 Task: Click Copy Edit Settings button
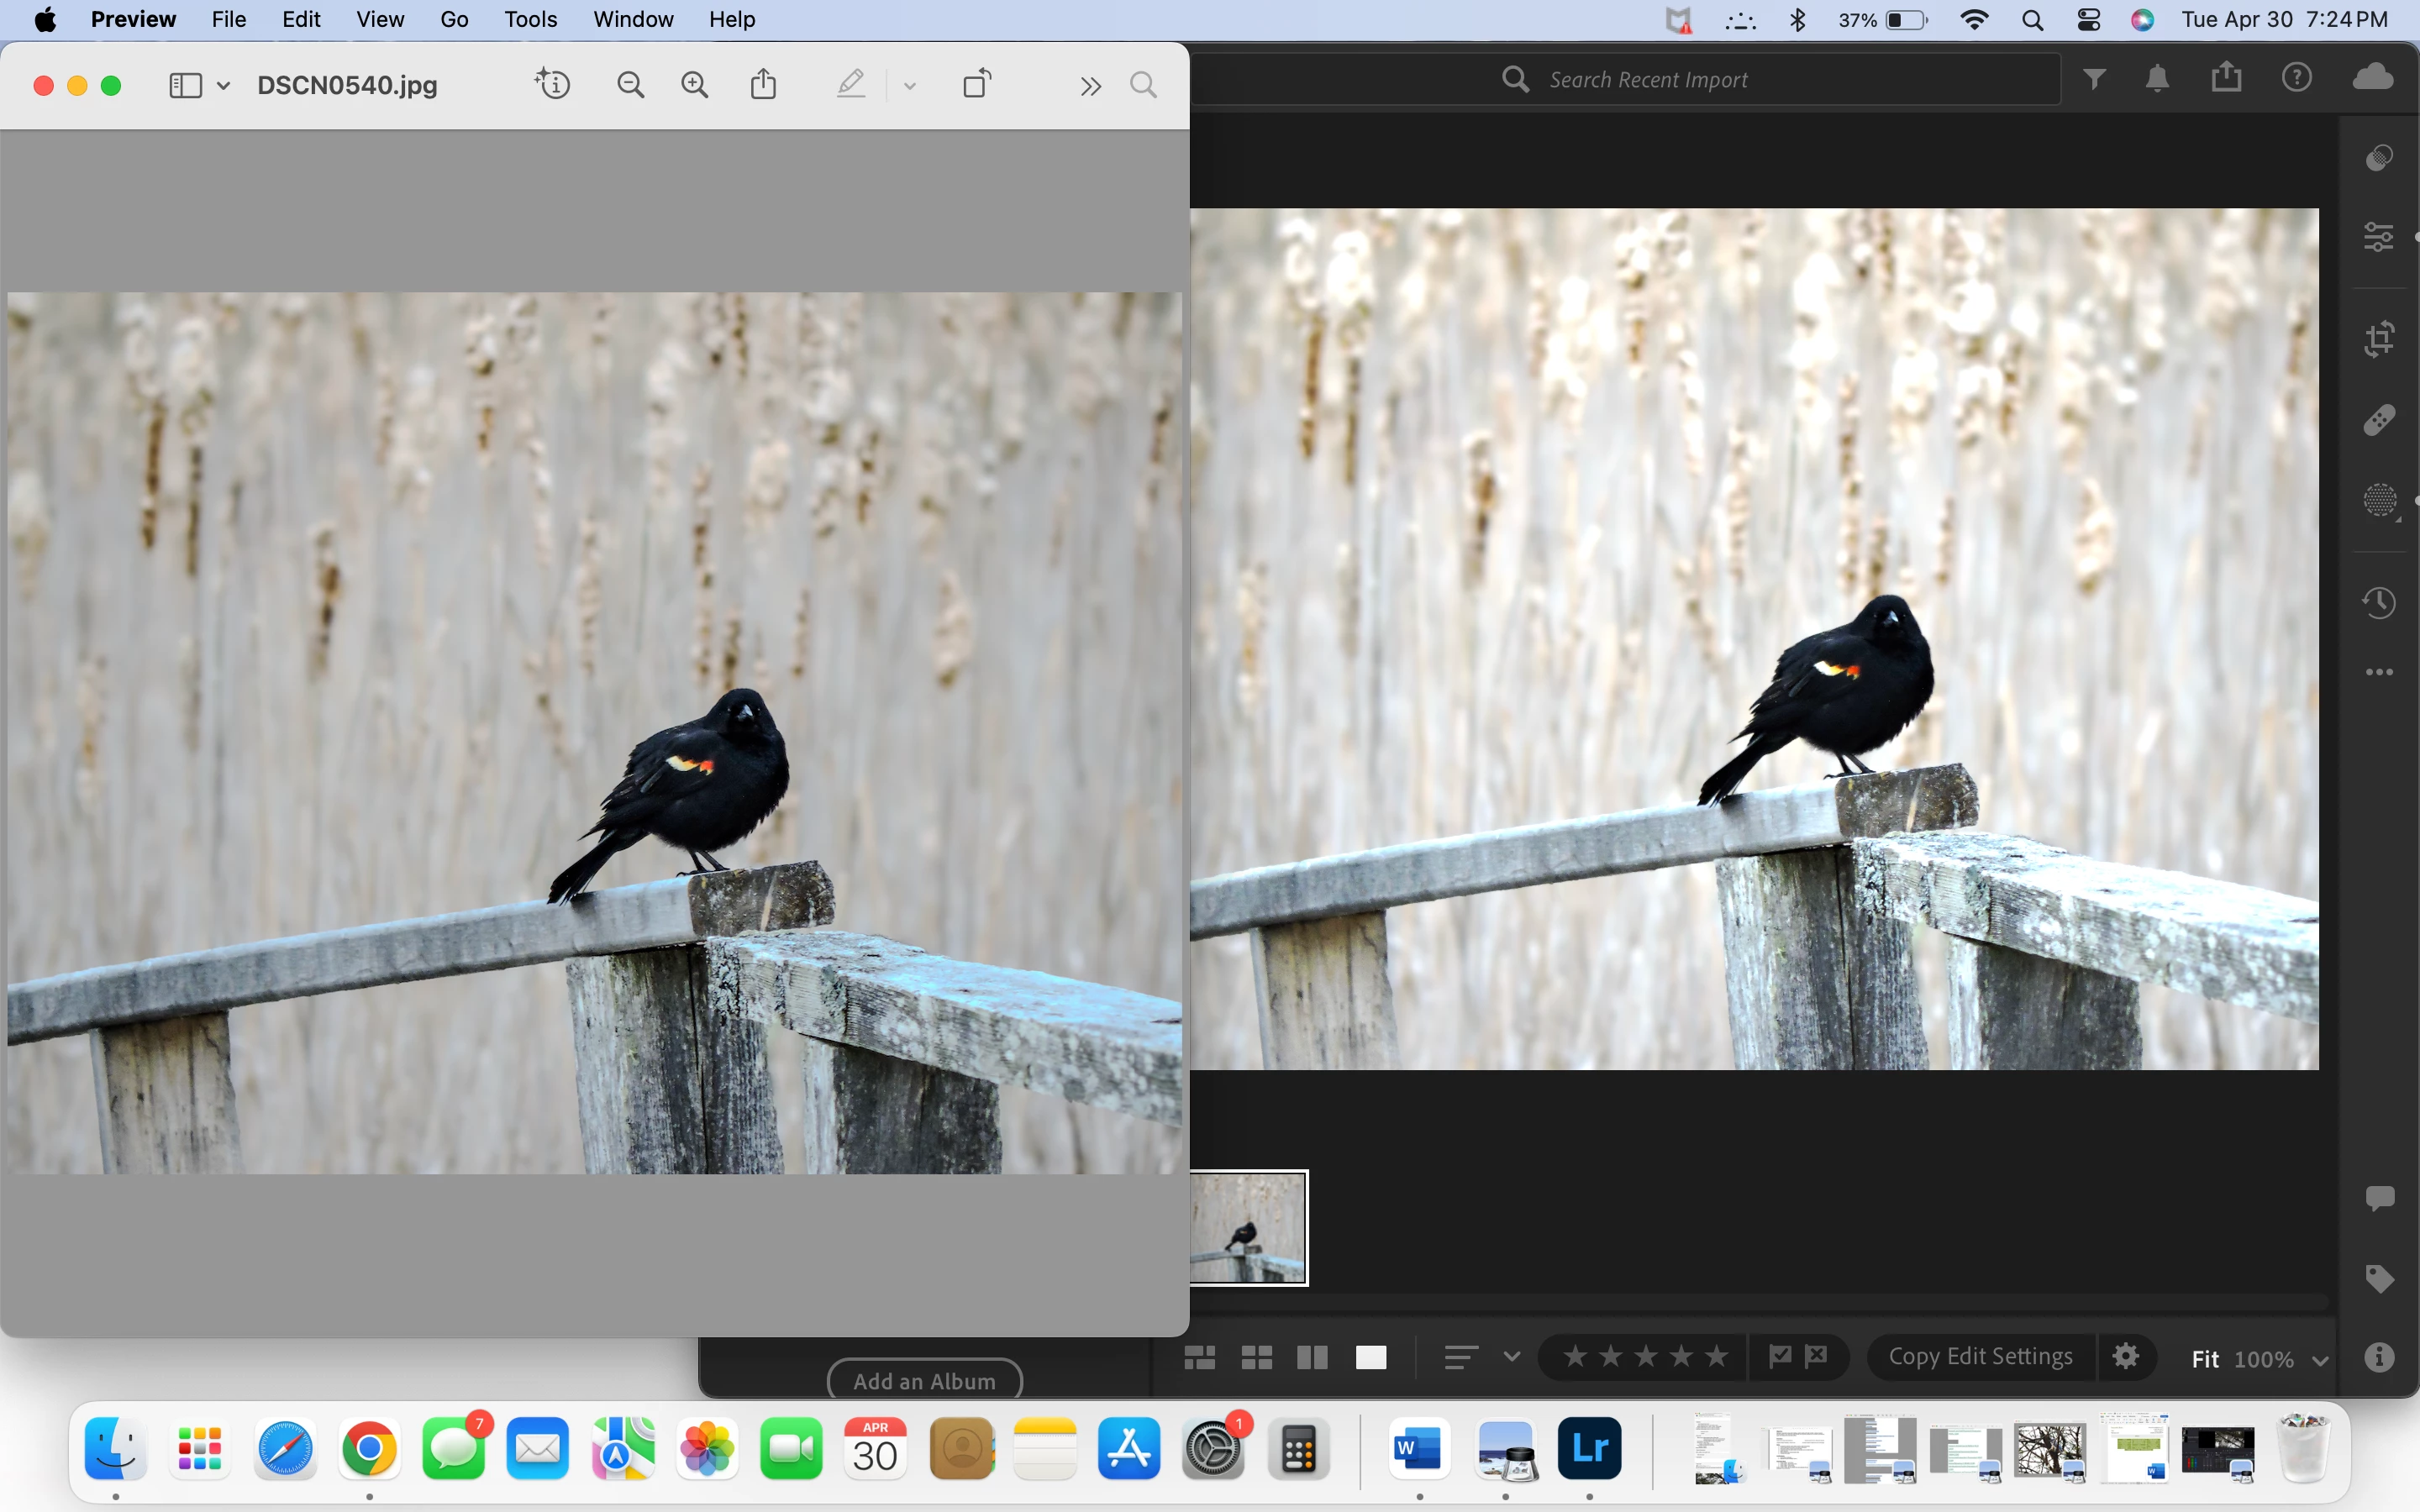1980,1357
